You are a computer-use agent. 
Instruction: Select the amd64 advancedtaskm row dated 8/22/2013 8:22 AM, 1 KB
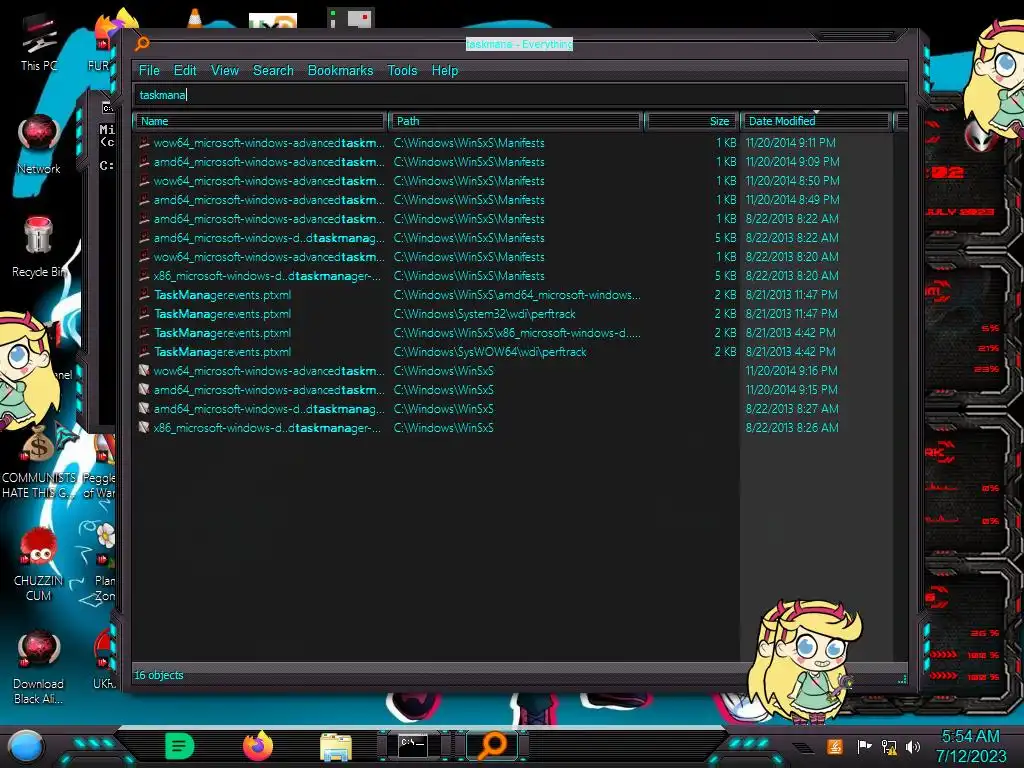click(269, 219)
